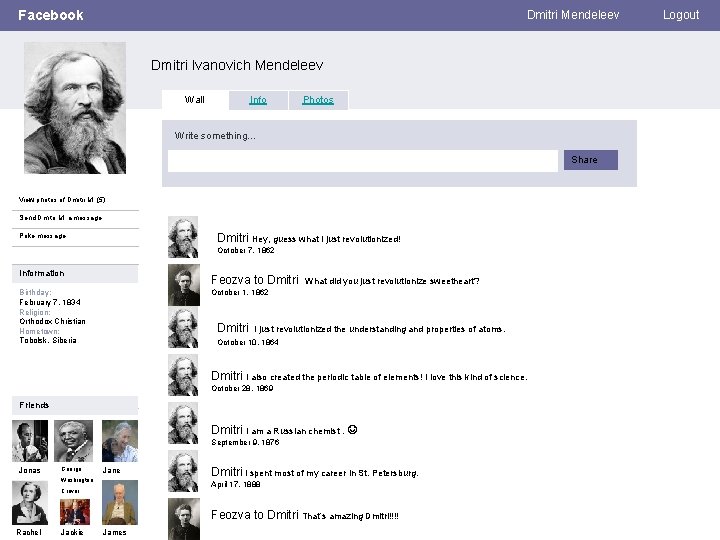Click Feozva's avatar beside 'sweetheart' post
720x540 pixels.
[x=184, y=285]
